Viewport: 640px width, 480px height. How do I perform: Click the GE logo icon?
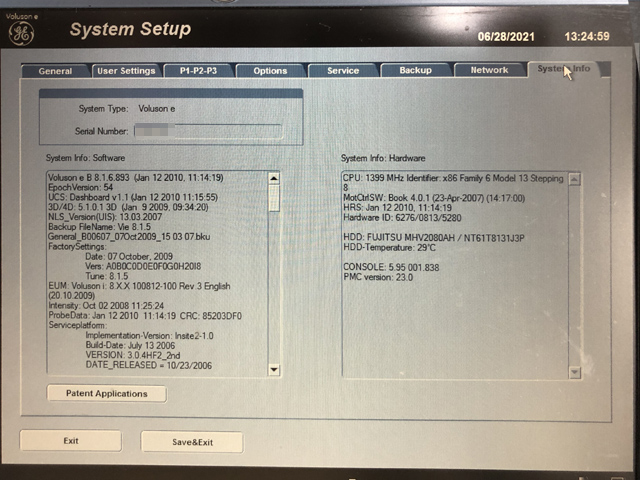pyautogui.click(x=21, y=33)
